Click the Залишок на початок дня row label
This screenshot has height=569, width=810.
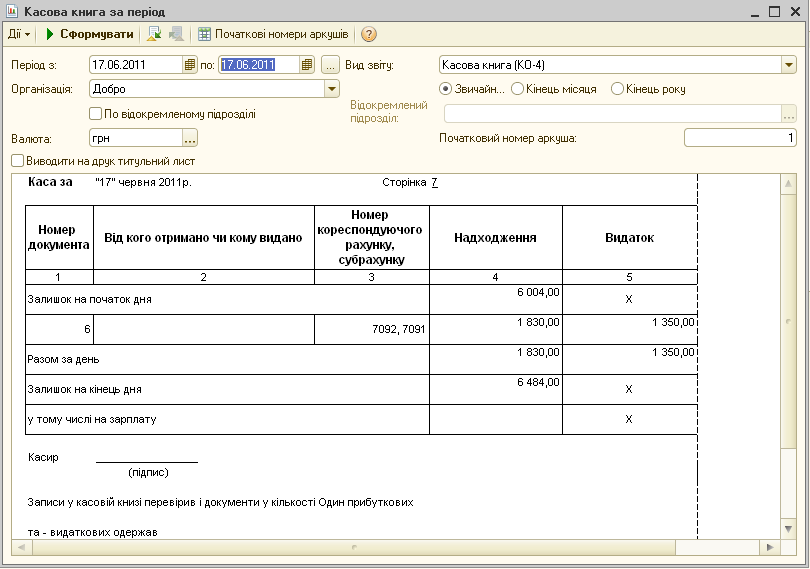[x=89, y=300]
